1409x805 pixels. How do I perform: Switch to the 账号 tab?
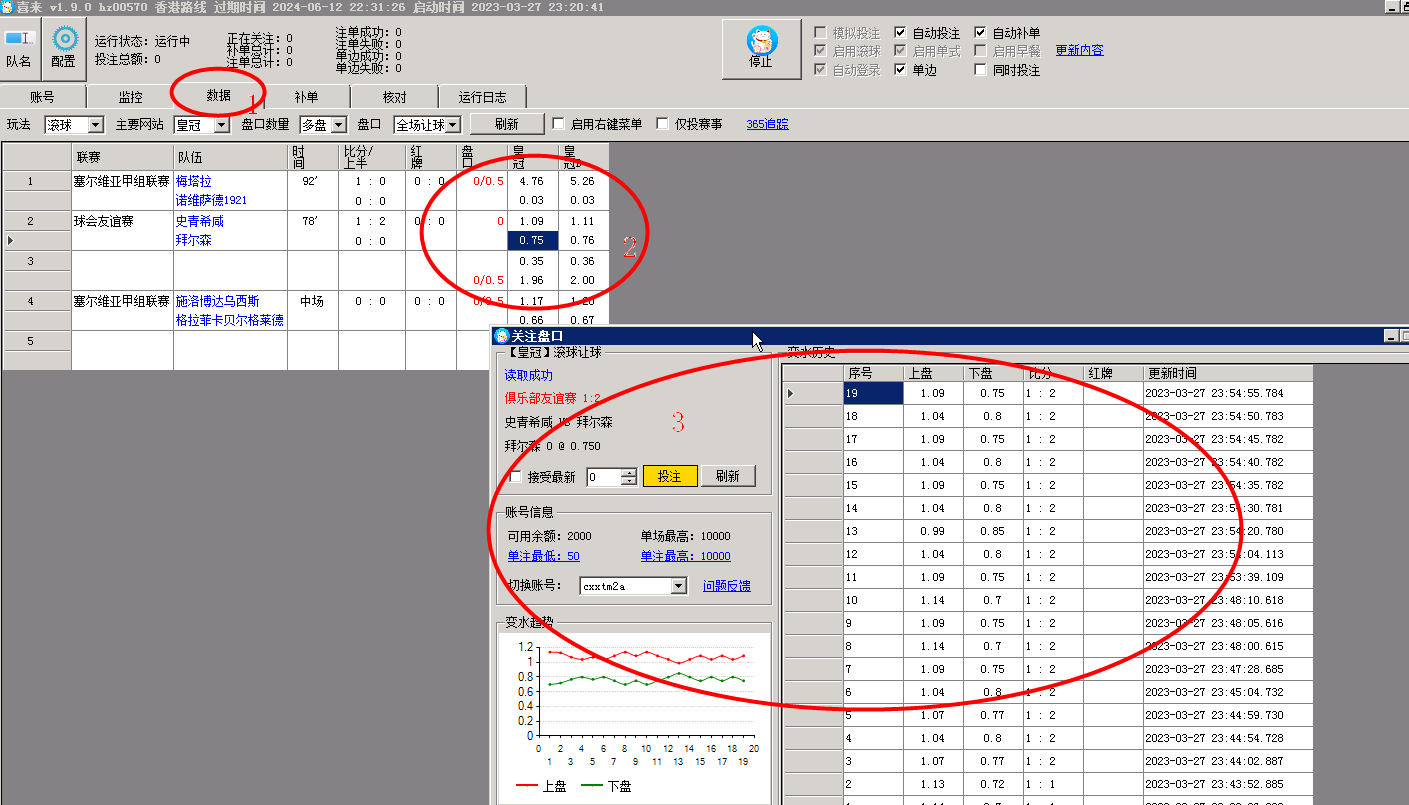click(x=43, y=97)
